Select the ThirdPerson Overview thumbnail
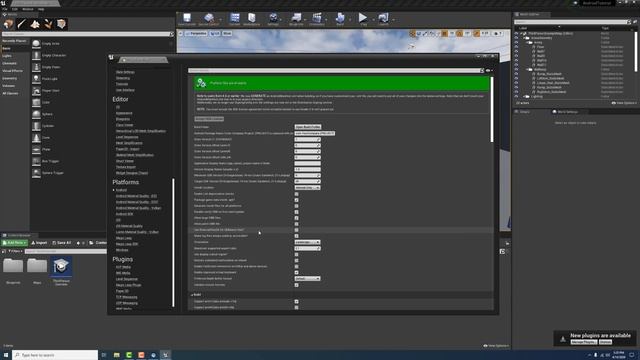The image size is (640, 360). pyautogui.click(x=61, y=267)
